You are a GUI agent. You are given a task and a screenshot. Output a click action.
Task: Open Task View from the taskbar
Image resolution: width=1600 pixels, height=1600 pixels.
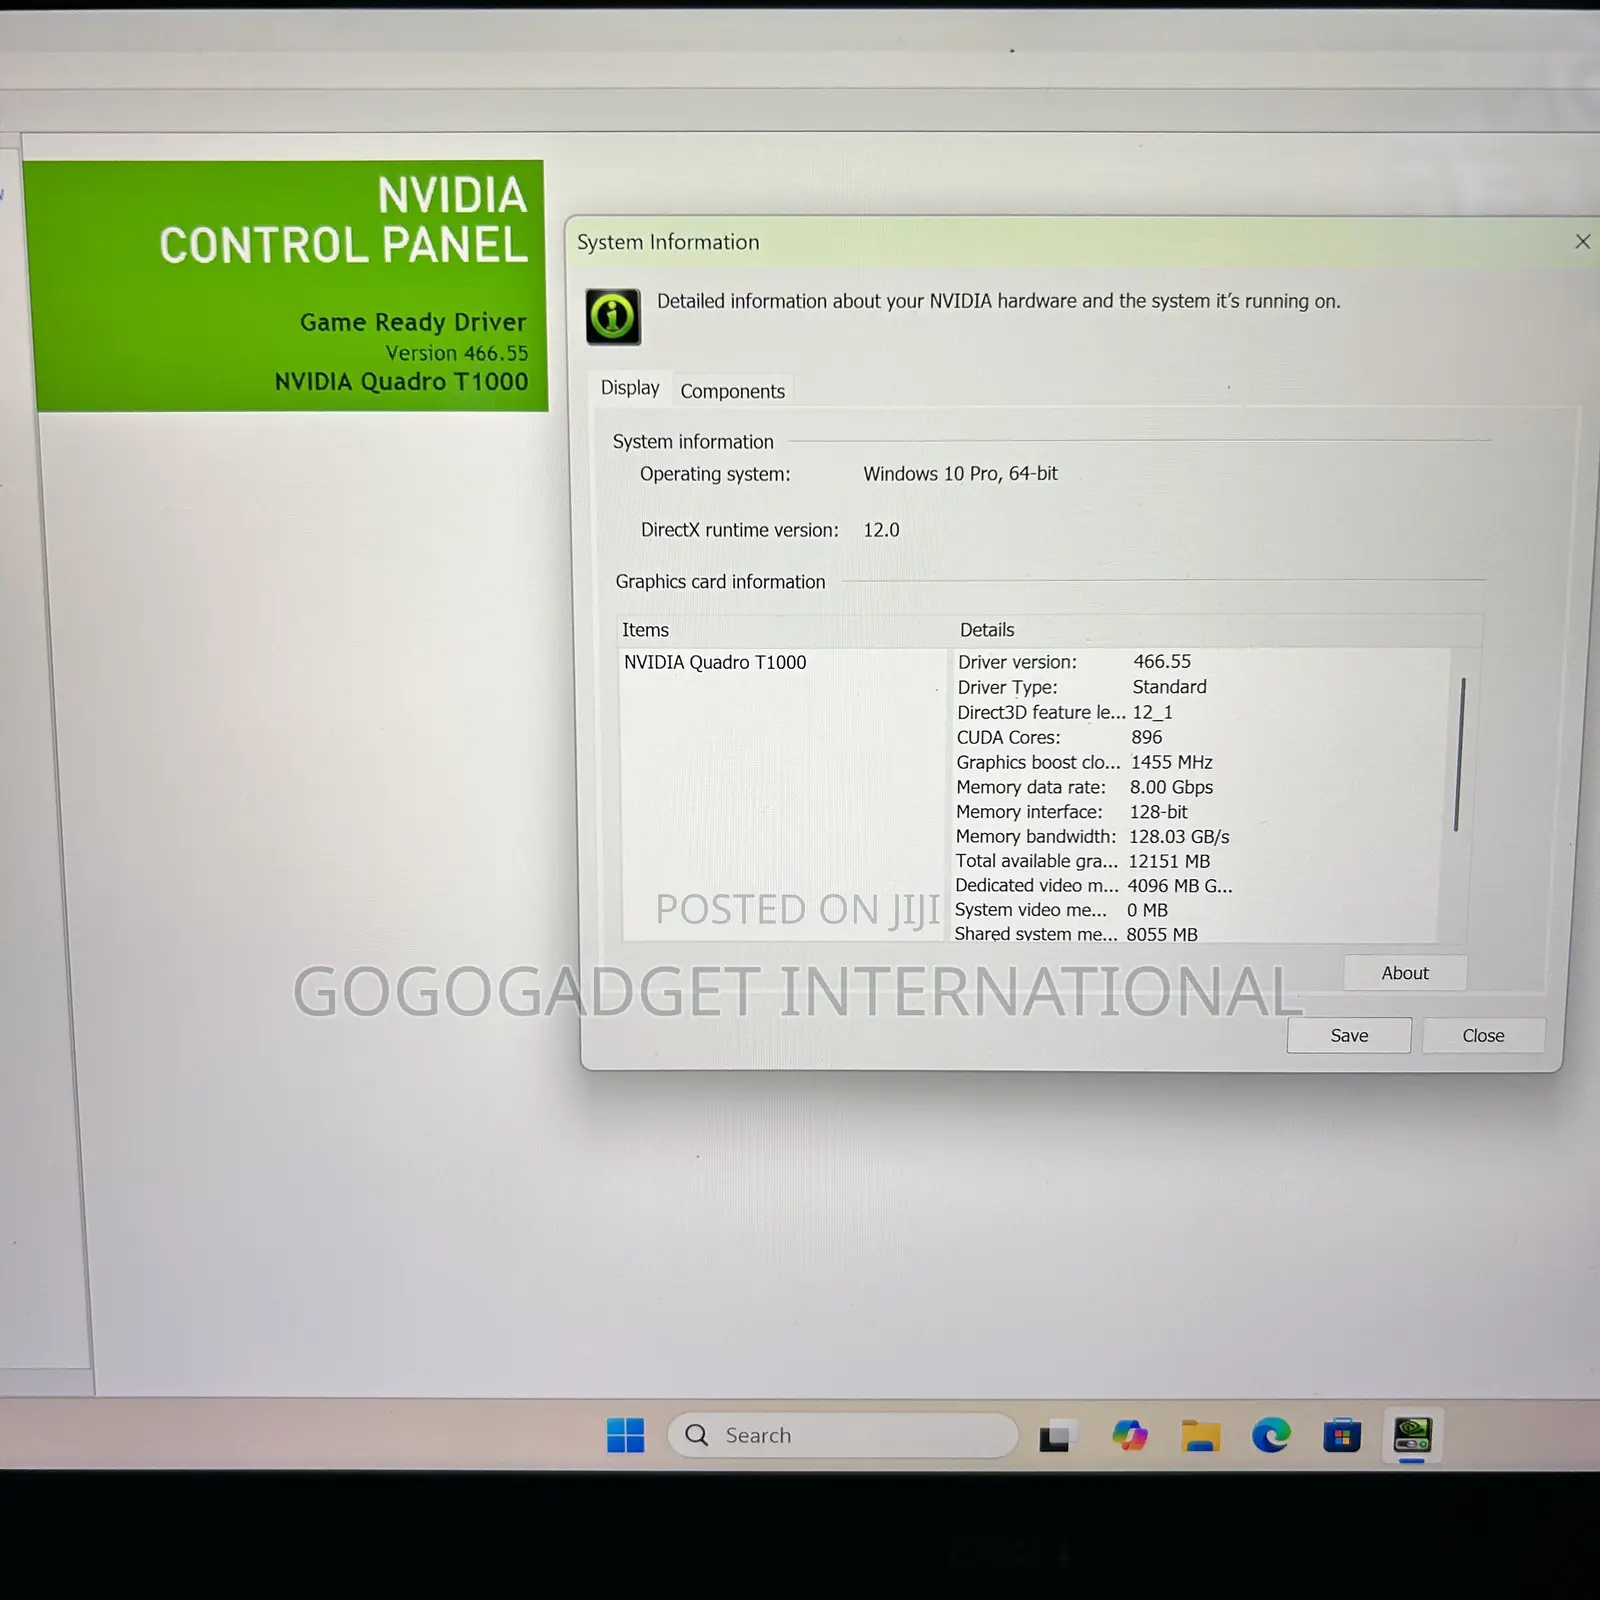1057,1436
